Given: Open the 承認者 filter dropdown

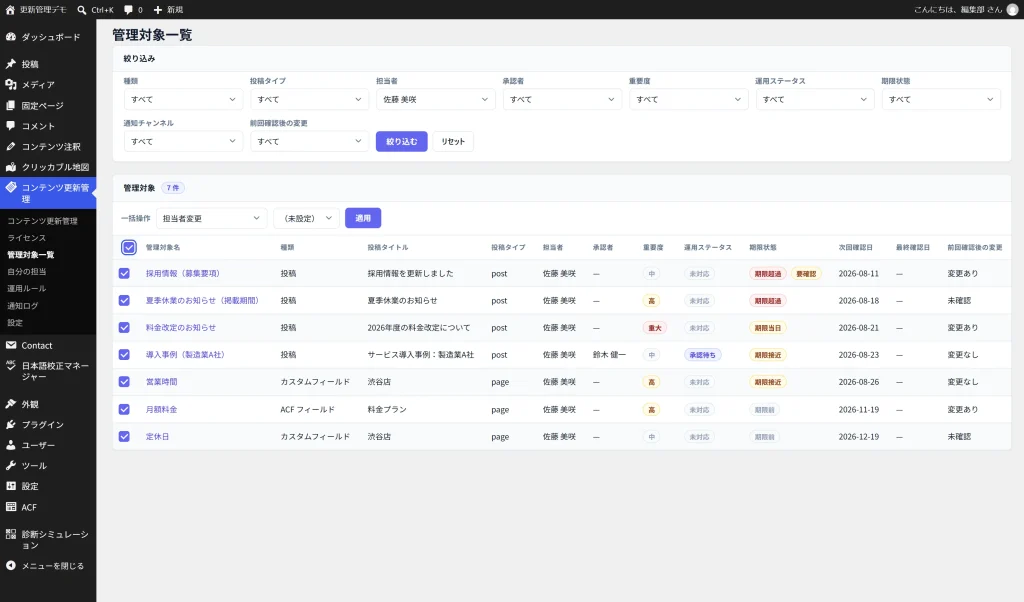Looking at the screenshot, I should tap(562, 99).
